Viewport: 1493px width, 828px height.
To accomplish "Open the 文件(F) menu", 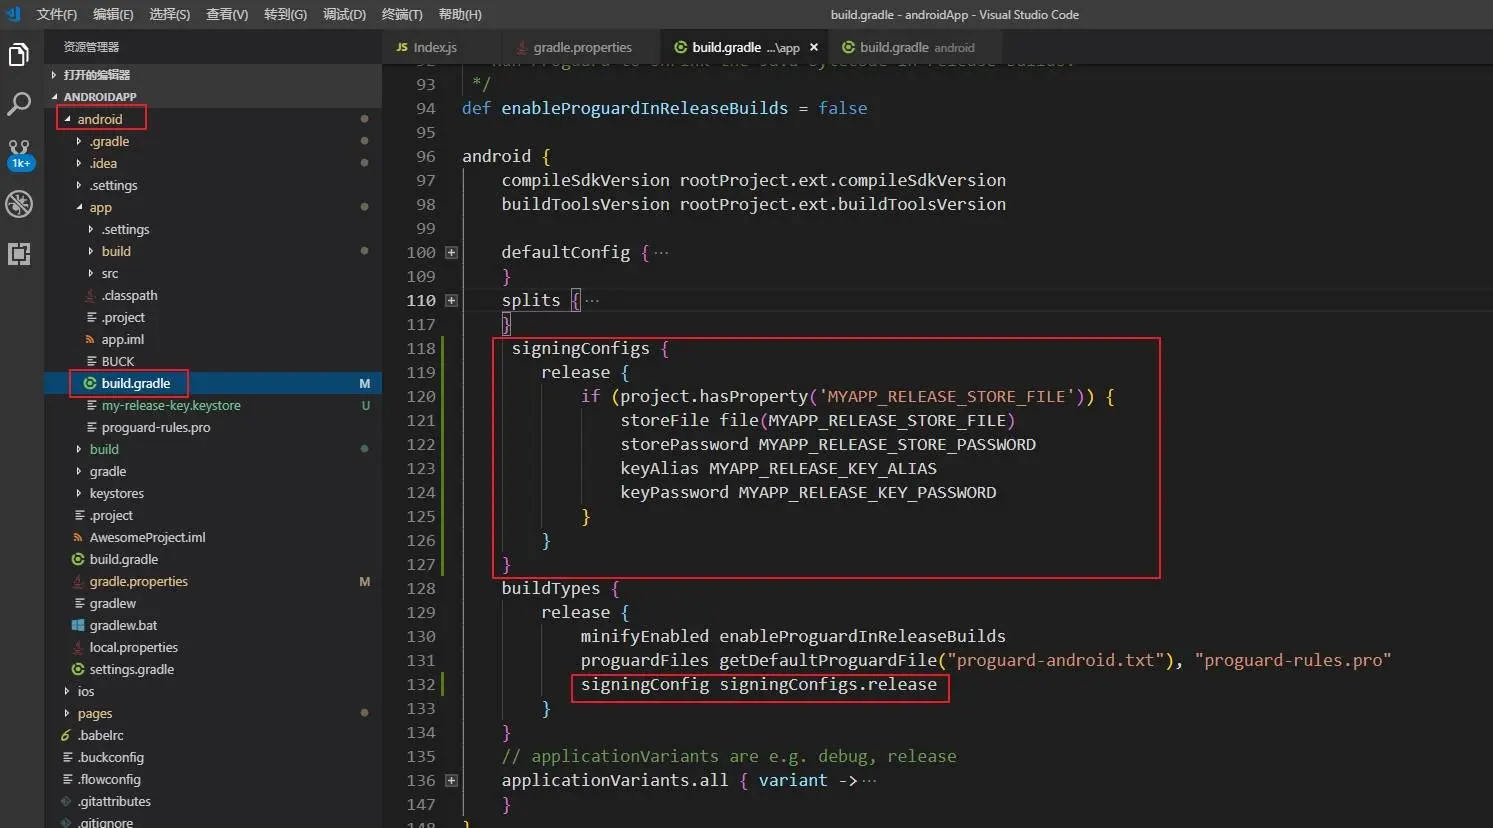I will click(57, 14).
